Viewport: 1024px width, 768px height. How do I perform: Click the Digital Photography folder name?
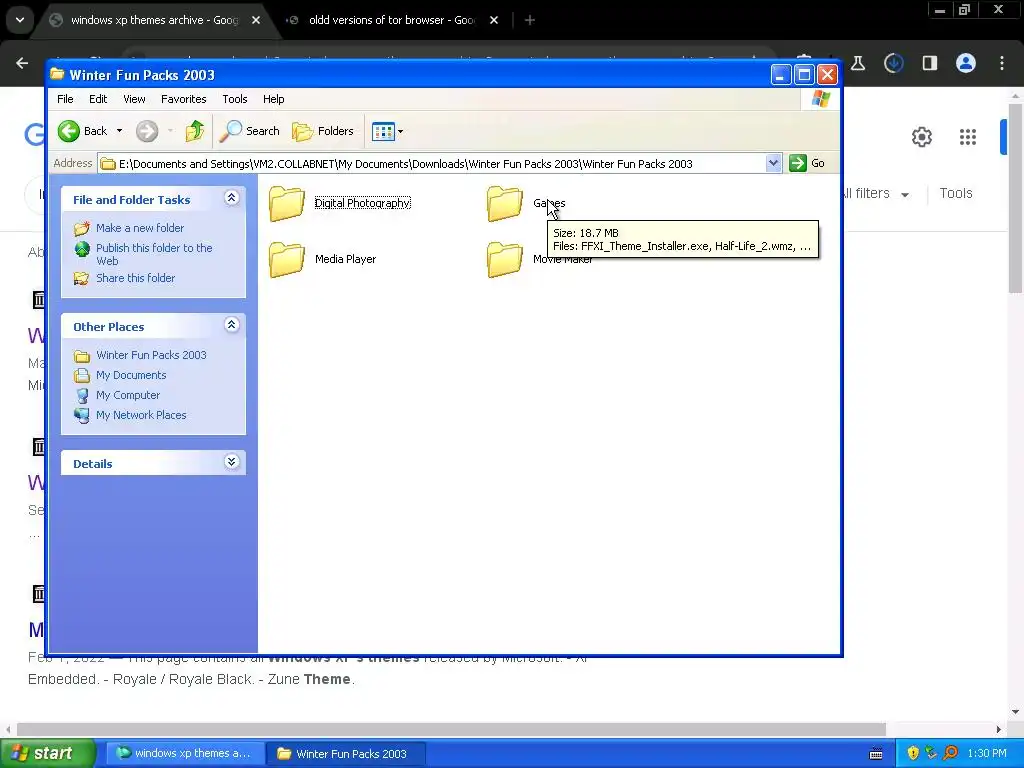pos(362,203)
